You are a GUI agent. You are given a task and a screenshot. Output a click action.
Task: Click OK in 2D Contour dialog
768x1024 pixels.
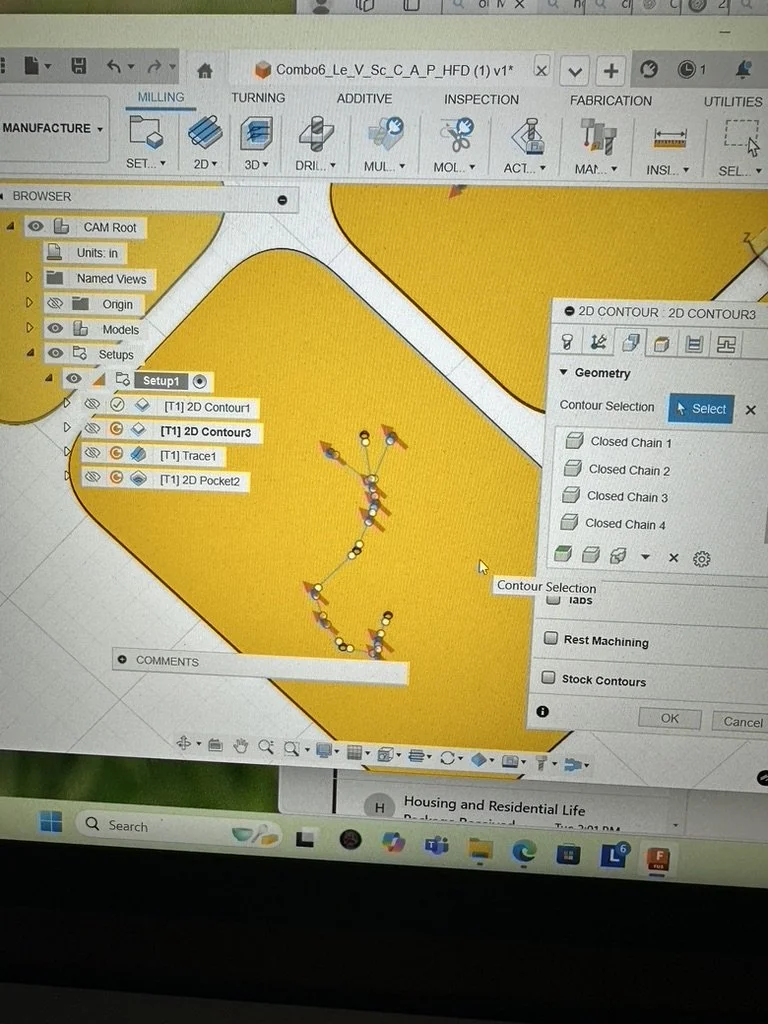(669, 718)
